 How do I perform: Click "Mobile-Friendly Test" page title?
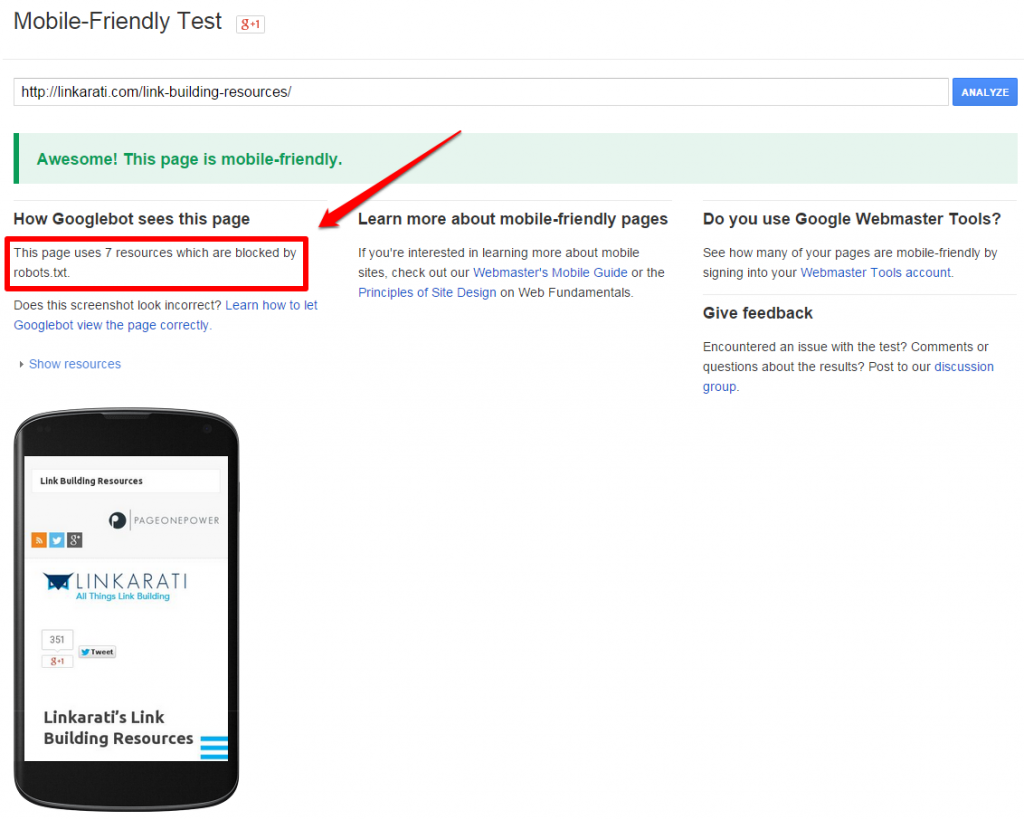118,22
